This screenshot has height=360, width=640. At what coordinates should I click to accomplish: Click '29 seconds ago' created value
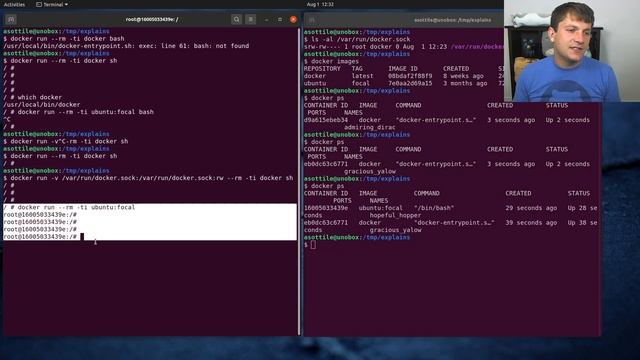tap(531, 208)
